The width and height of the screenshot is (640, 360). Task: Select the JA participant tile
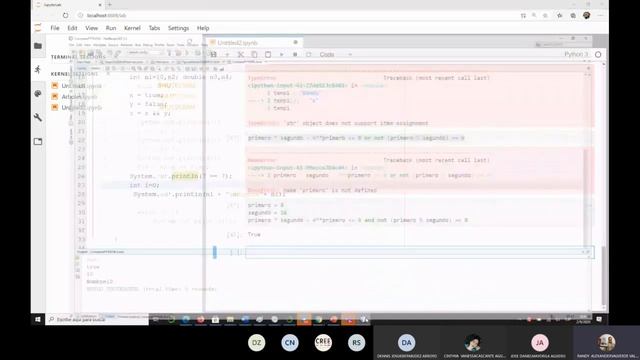point(540,343)
